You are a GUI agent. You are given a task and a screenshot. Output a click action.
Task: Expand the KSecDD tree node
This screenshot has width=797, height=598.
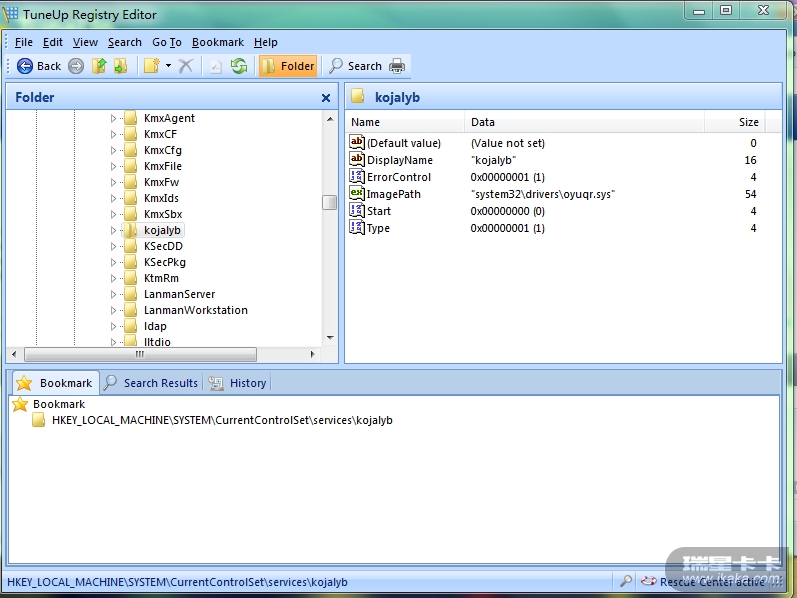tap(113, 246)
